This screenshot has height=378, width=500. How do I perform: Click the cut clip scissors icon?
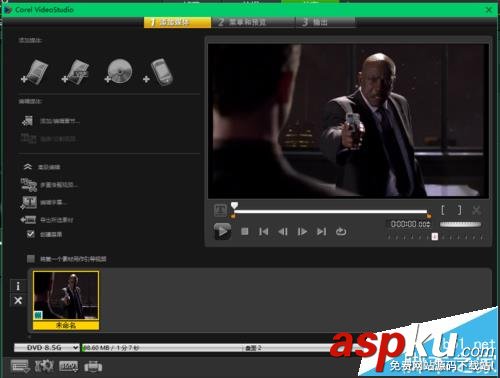tap(477, 210)
